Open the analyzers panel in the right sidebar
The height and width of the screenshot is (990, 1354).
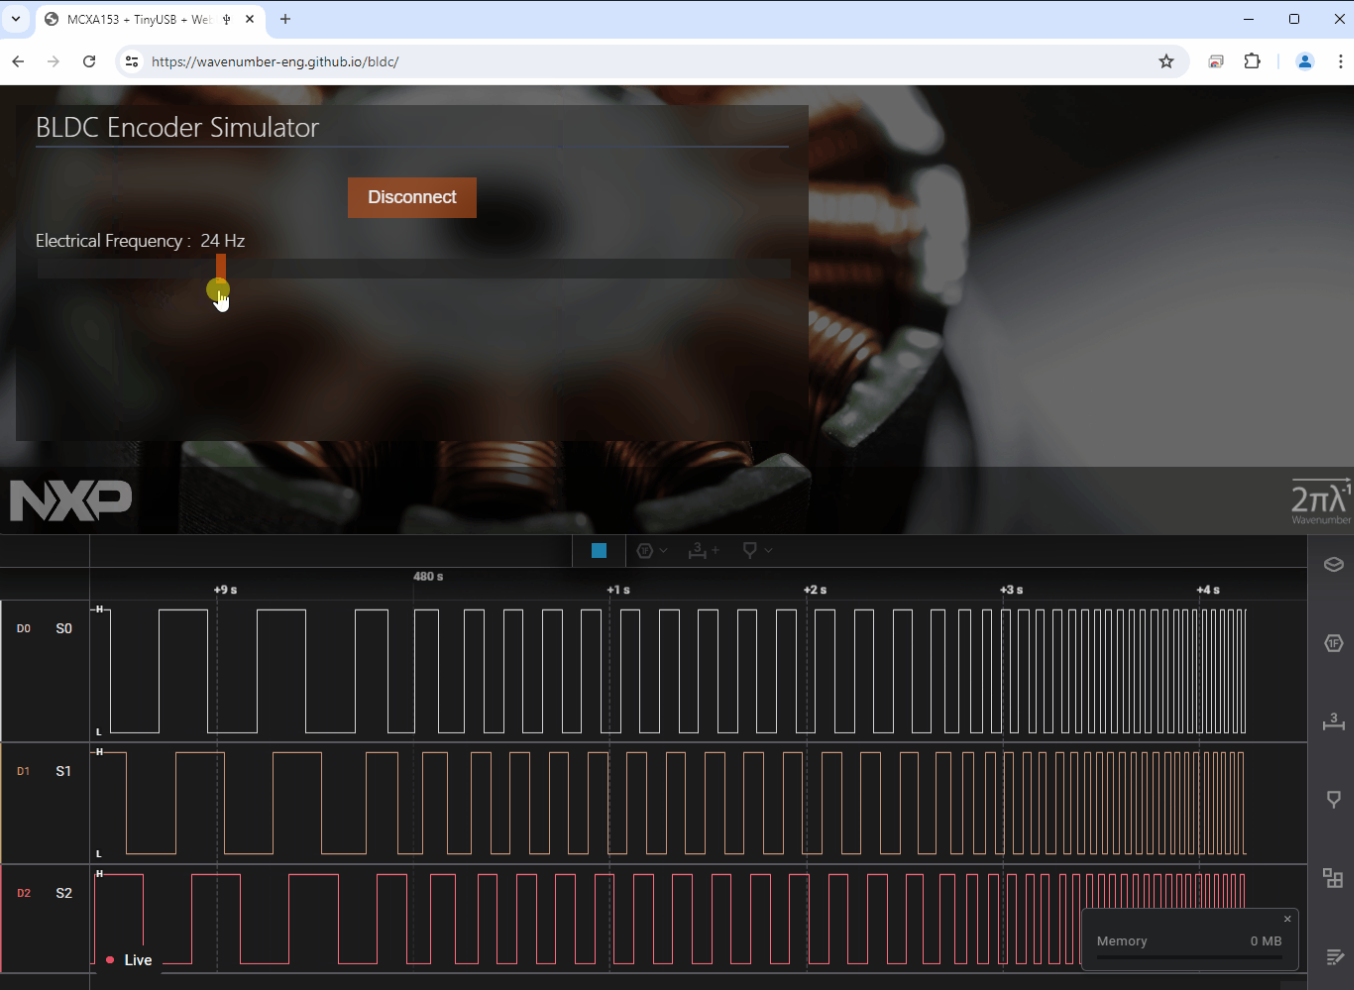(1333, 643)
